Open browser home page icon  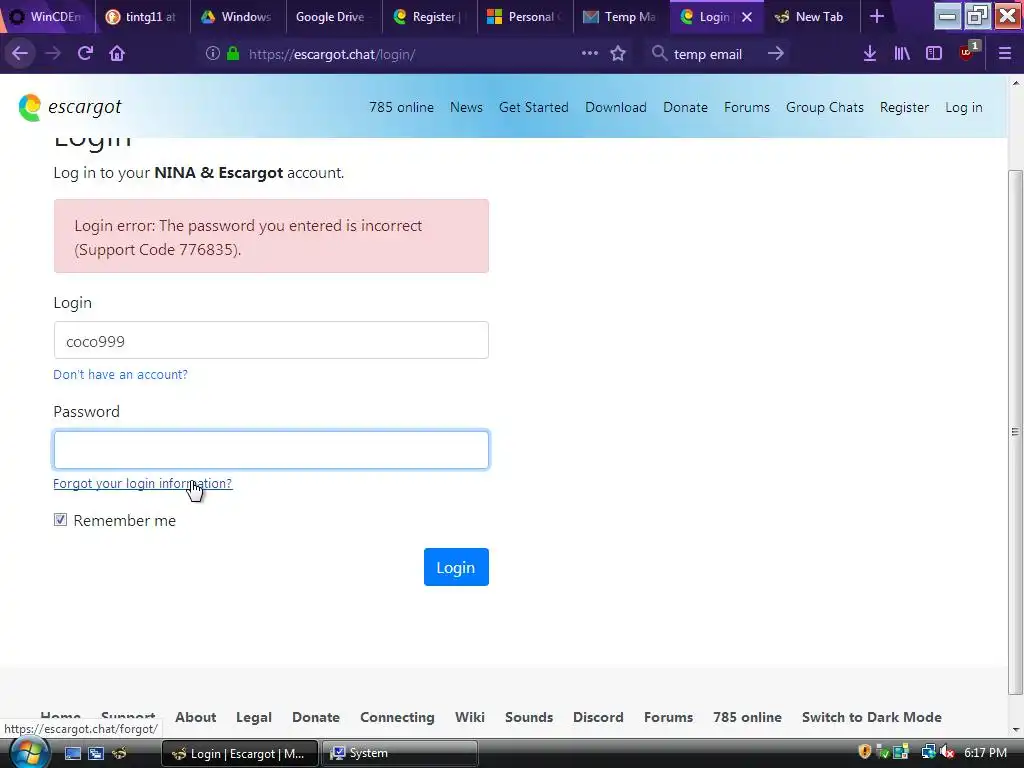coord(117,54)
